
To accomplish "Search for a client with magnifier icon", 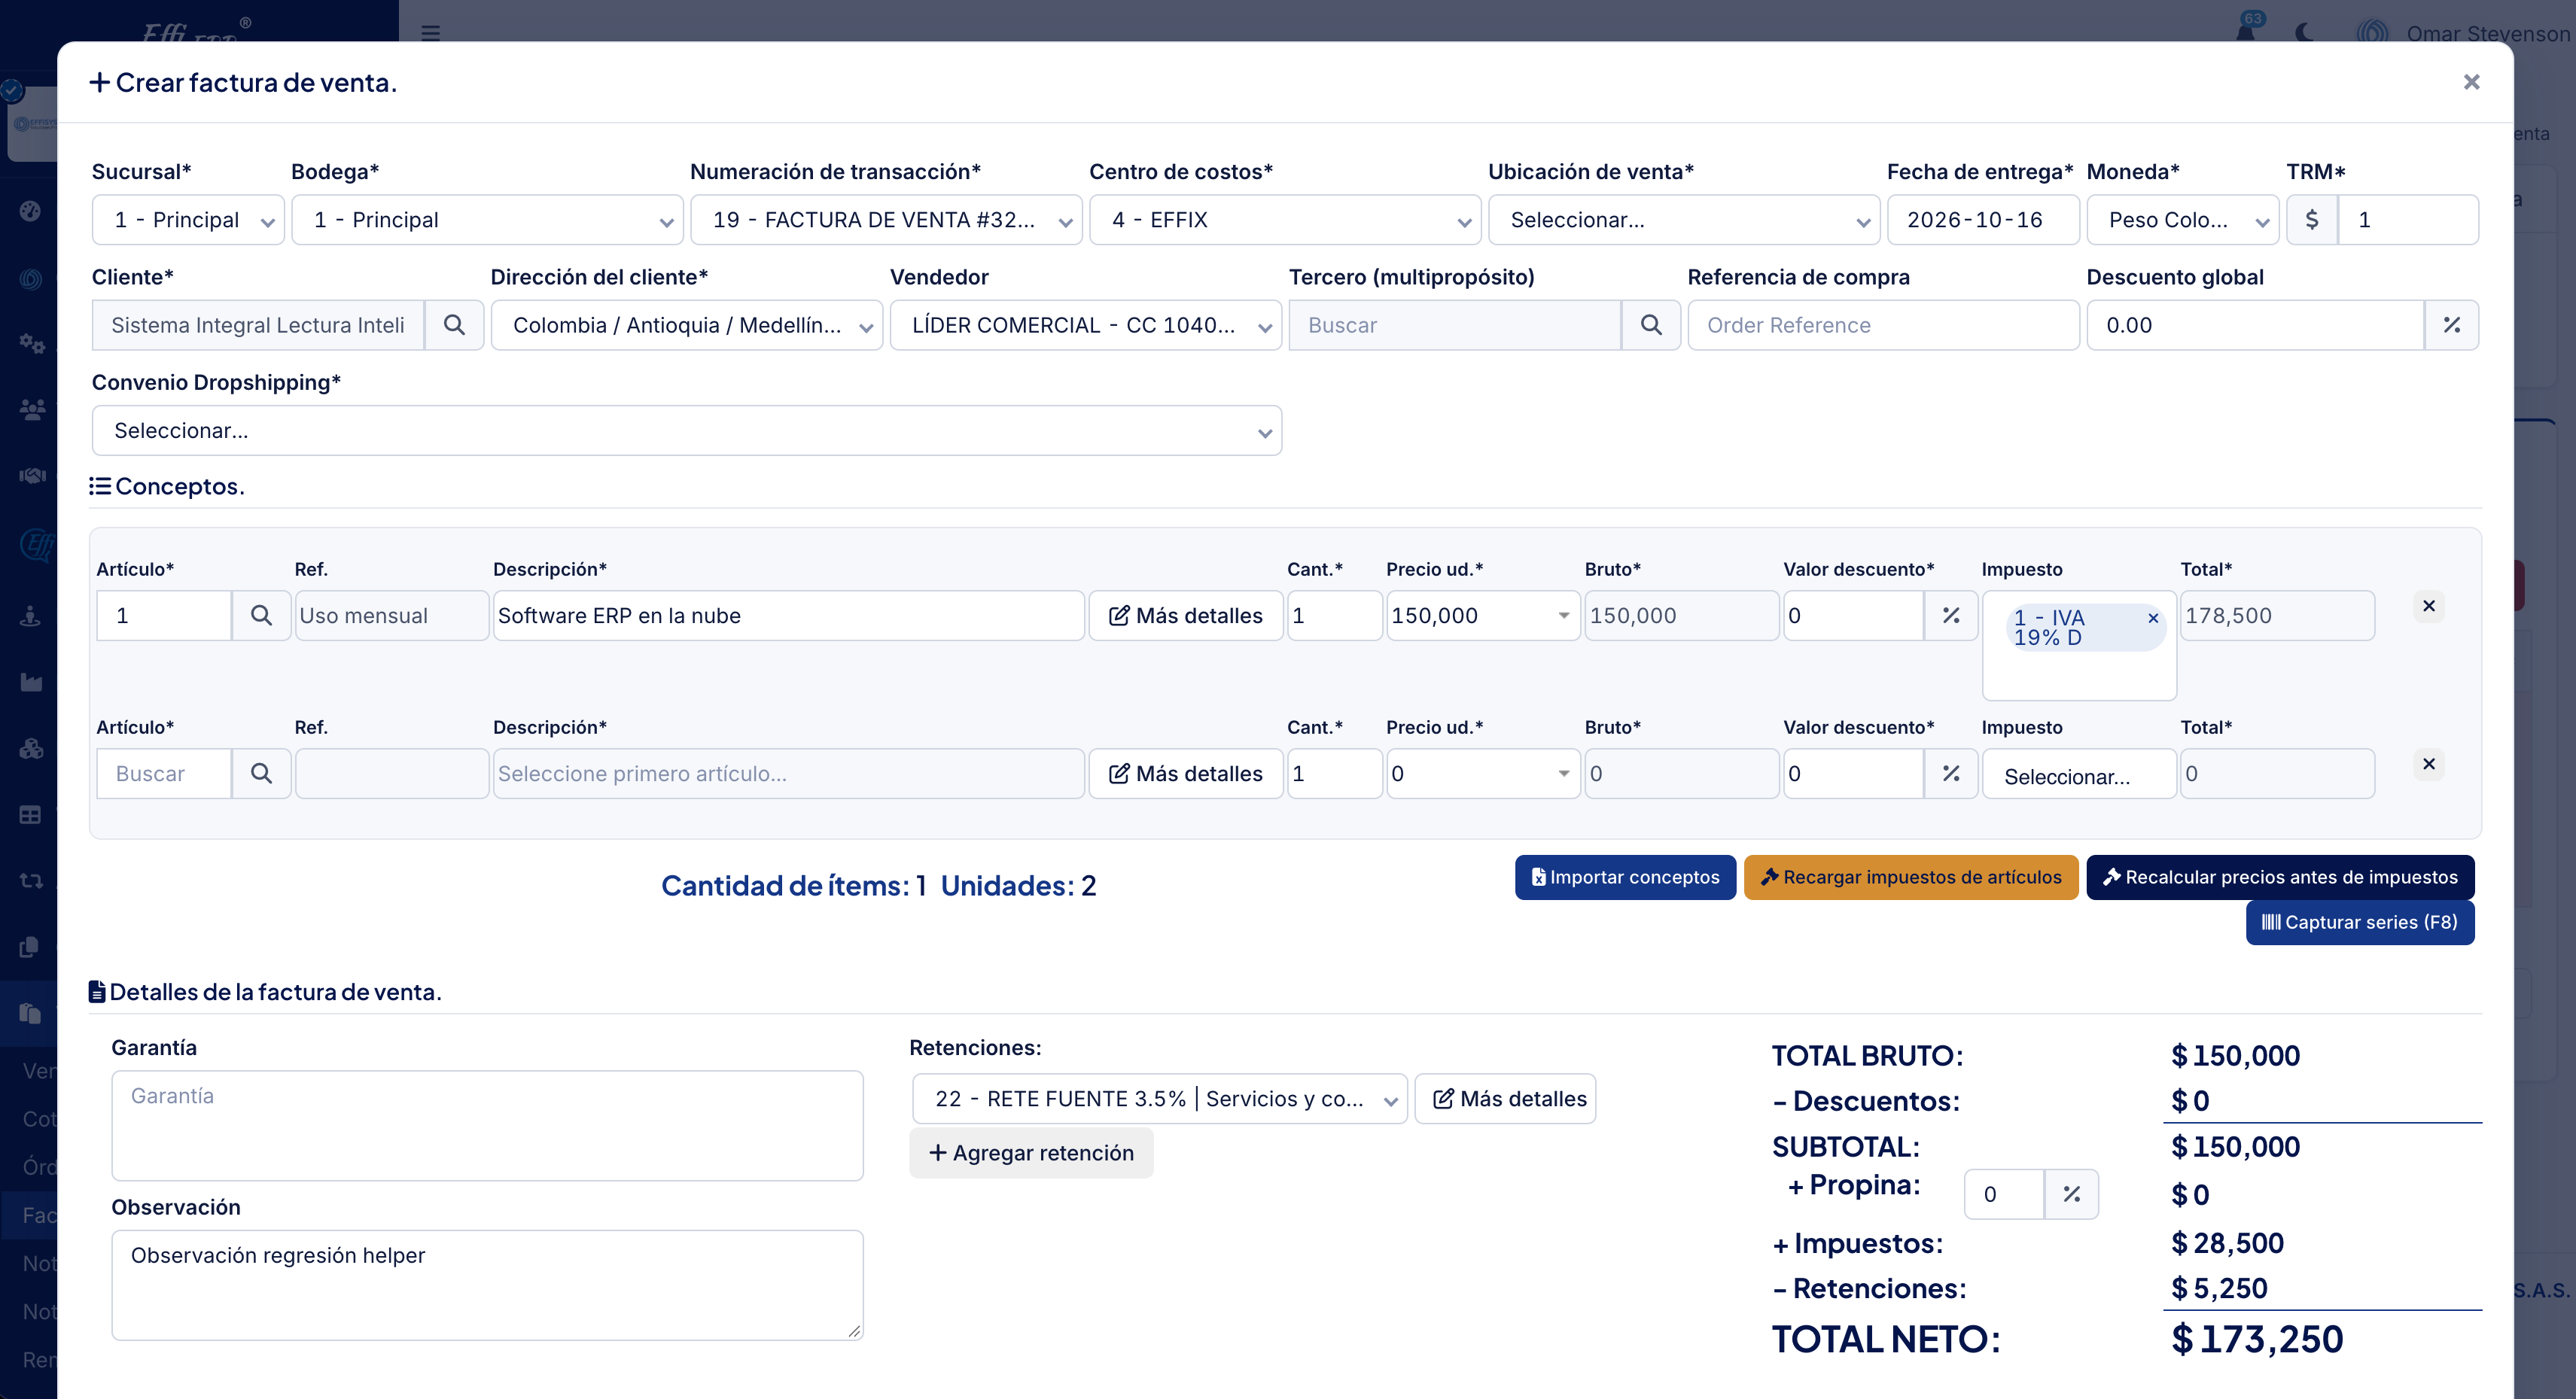I will 454,325.
